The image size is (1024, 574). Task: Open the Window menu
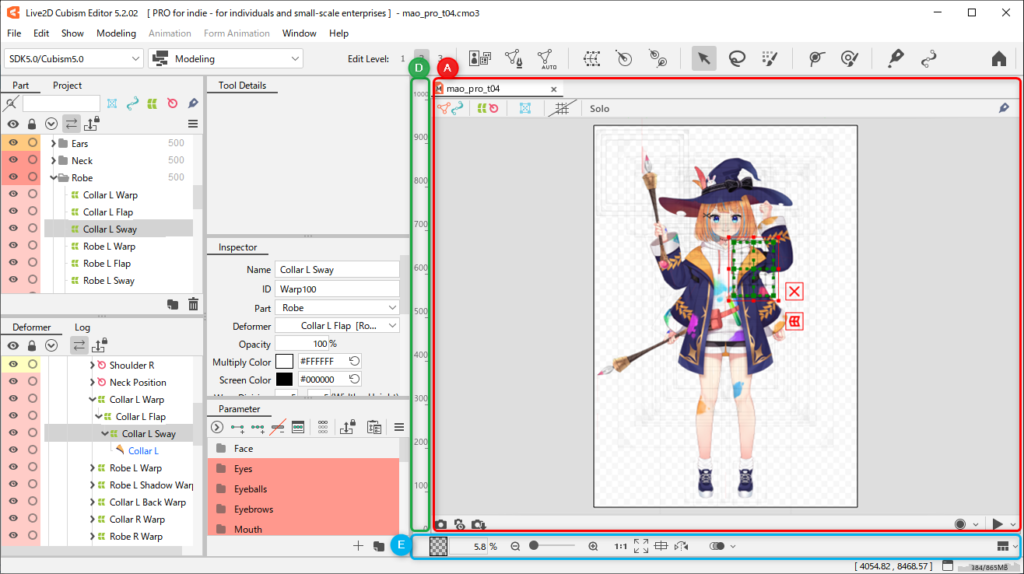pyautogui.click(x=299, y=33)
